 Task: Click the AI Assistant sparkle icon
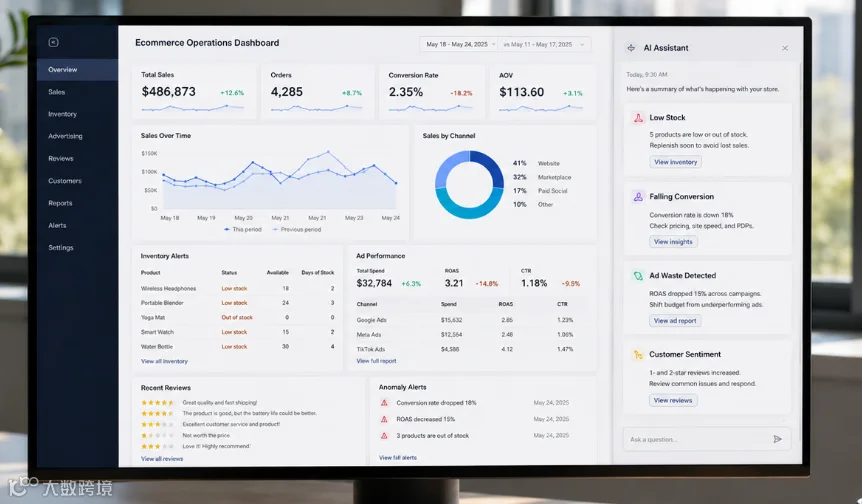pos(631,48)
